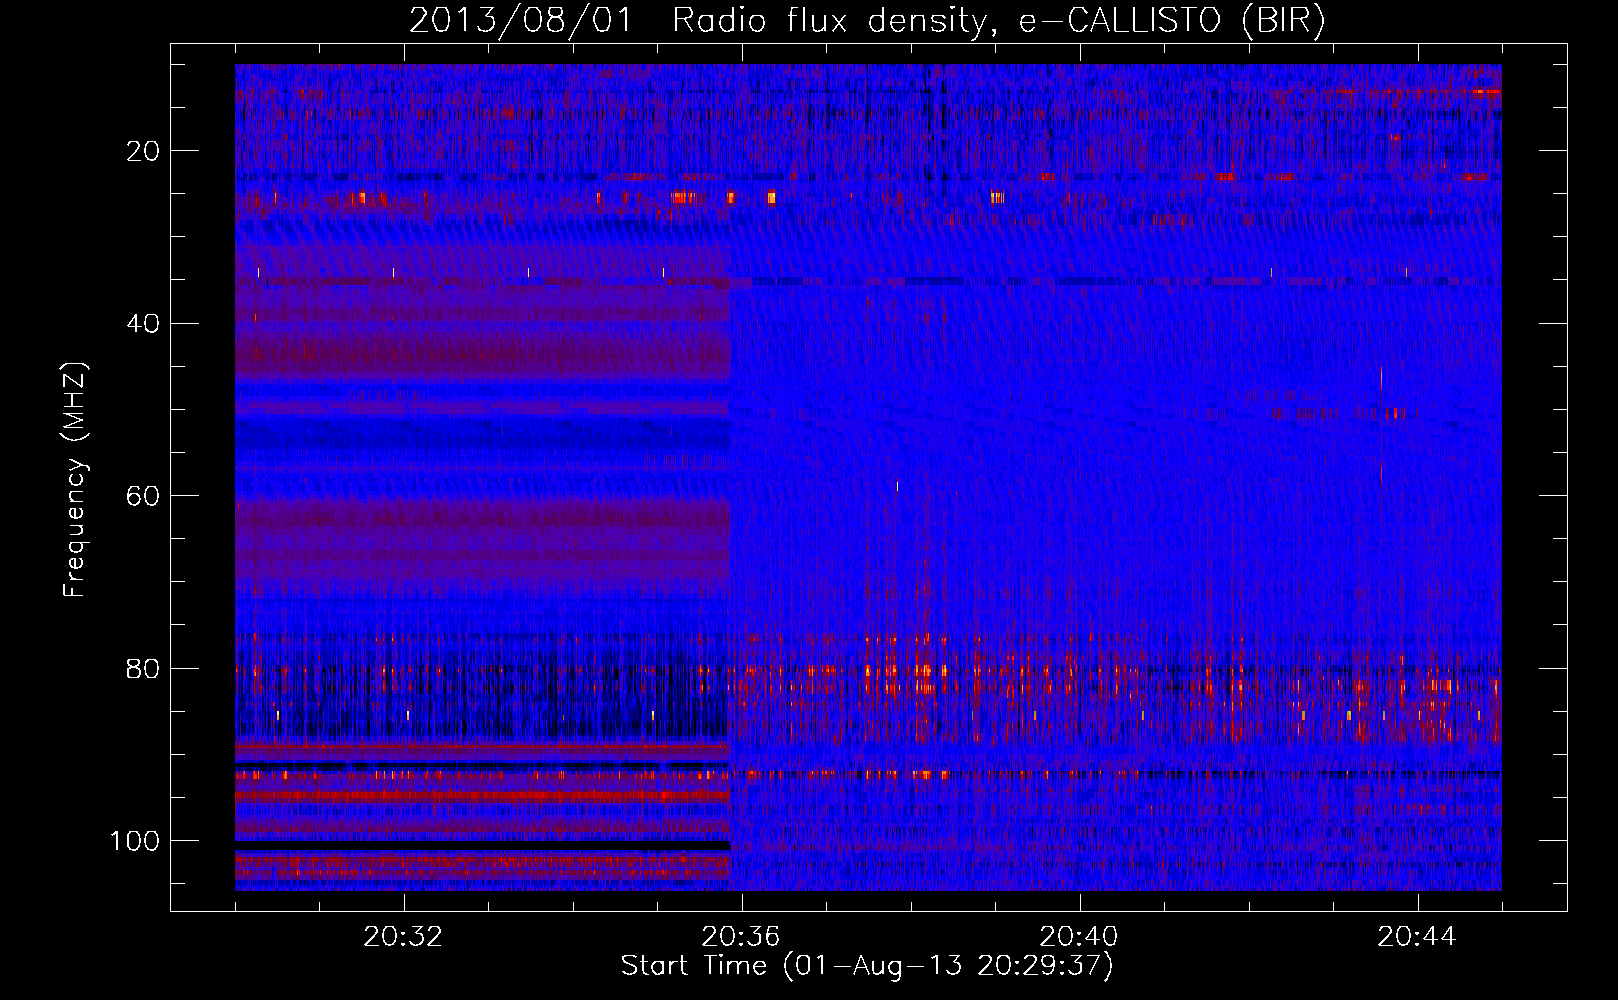Click the "Frequency (MHZ)" y-axis label
The image size is (1618, 1000).
coord(75,480)
